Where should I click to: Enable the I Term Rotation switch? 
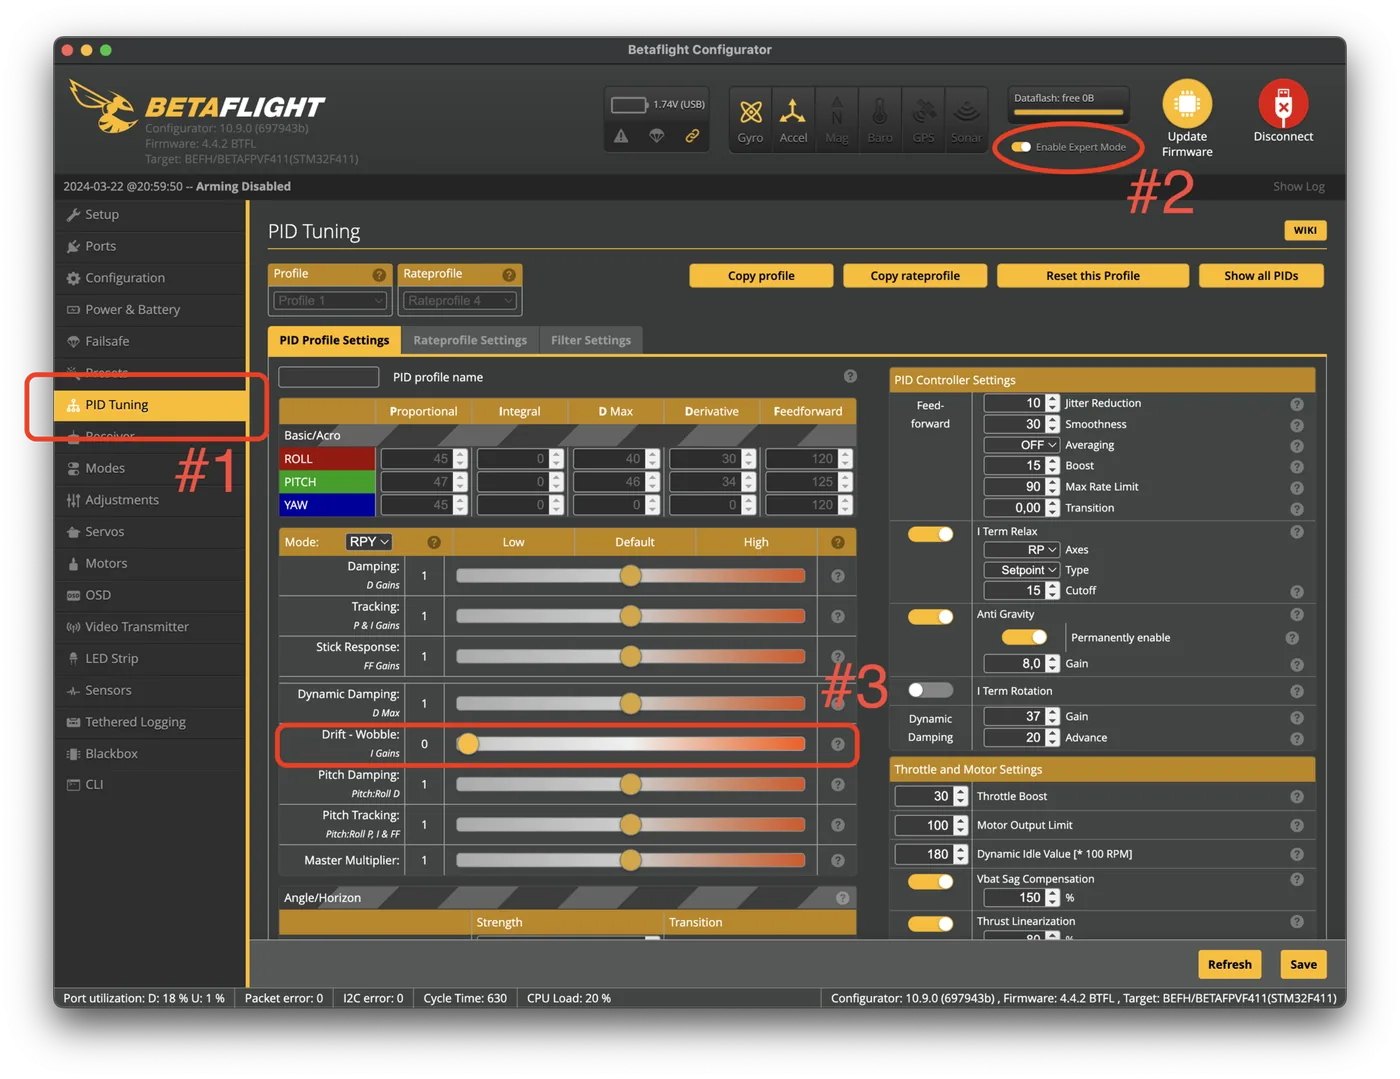[x=930, y=690]
